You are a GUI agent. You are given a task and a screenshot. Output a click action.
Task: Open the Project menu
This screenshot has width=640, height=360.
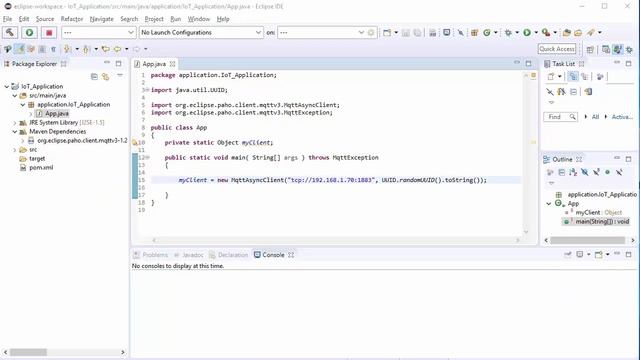154,19
